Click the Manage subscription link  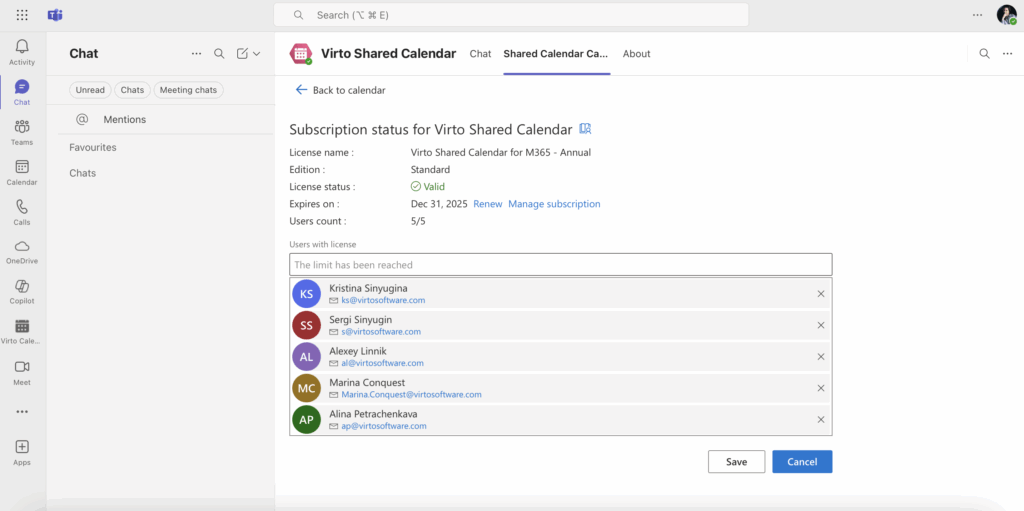[554, 204]
